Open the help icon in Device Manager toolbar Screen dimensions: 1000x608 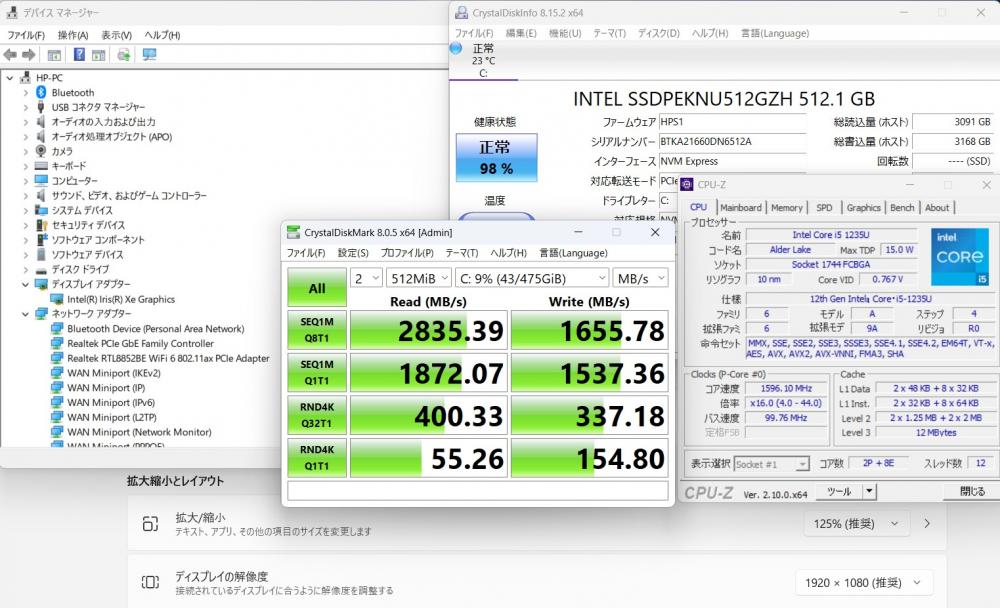(79, 55)
